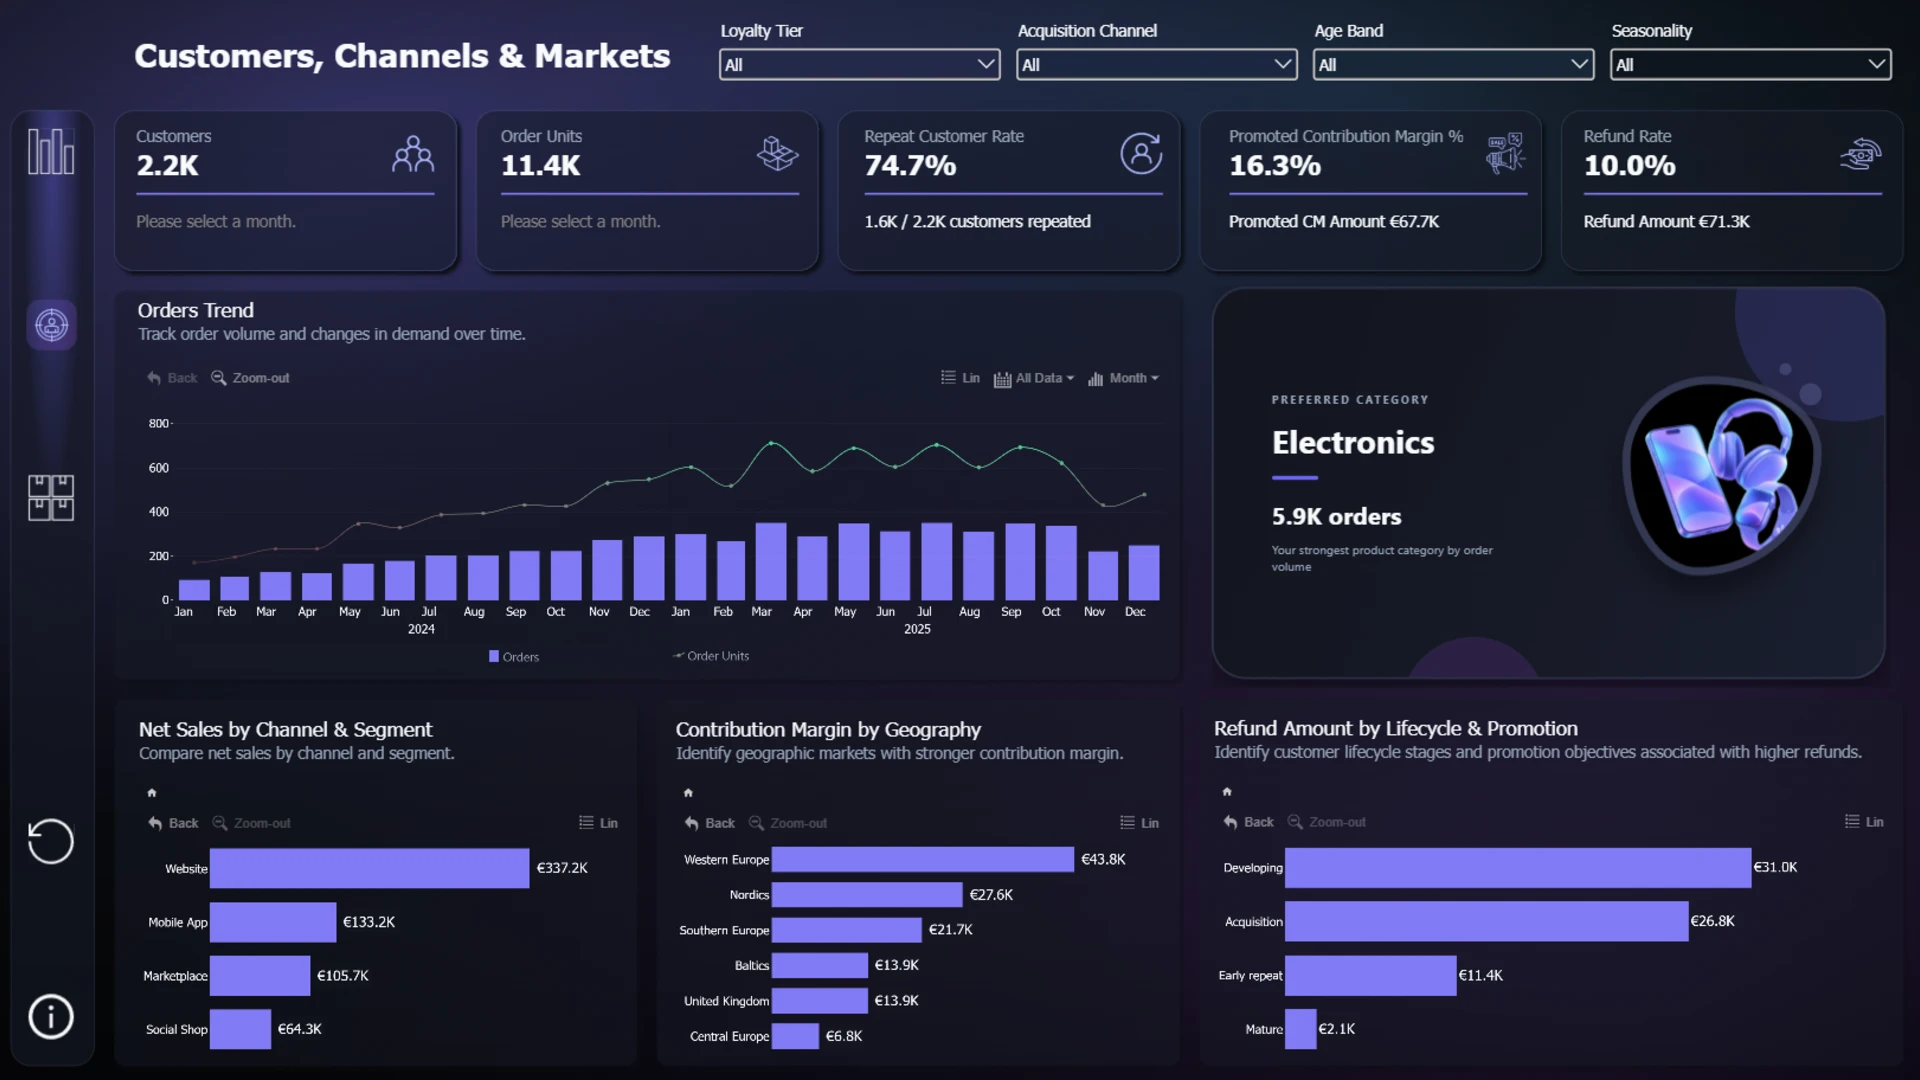Click the Promoted Contribution Margin megaphone icon

[x=1505, y=154]
